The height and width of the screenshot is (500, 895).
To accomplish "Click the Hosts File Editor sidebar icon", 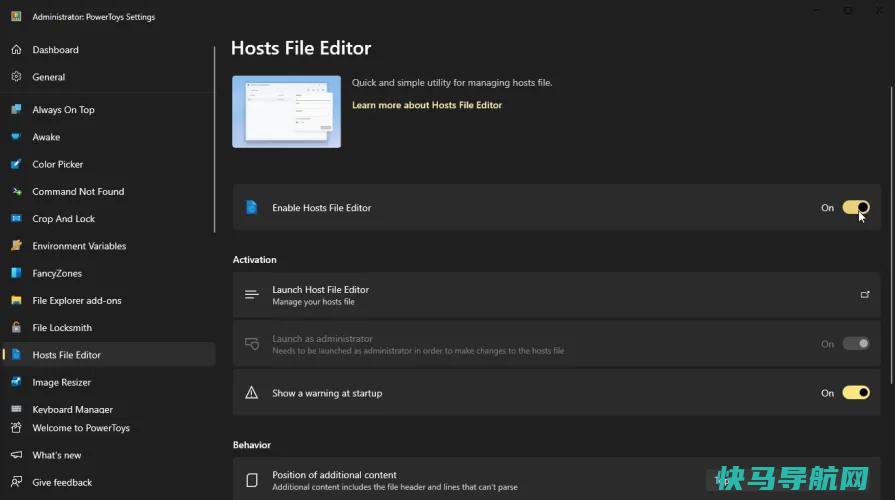I will [16, 354].
